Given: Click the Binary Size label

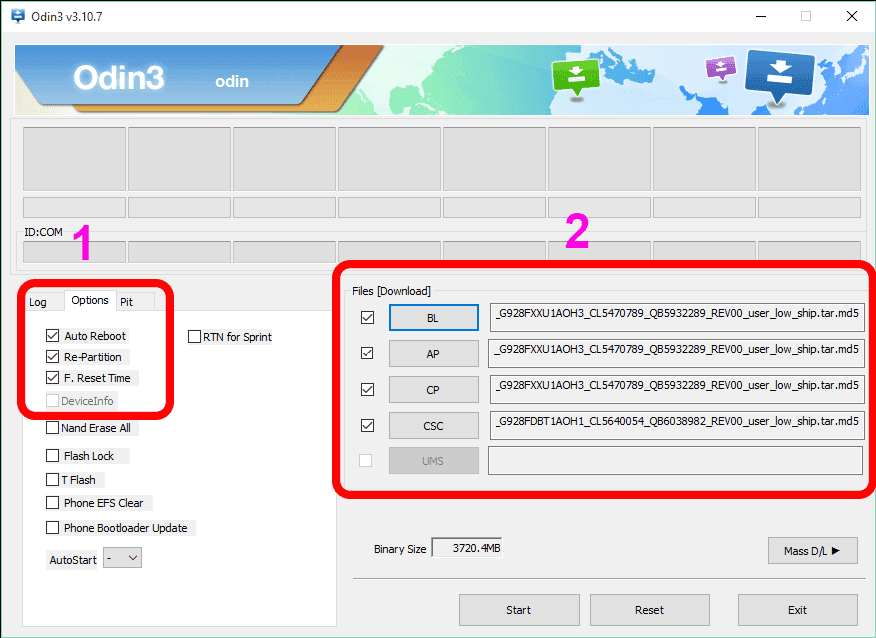Looking at the screenshot, I should [400, 549].
